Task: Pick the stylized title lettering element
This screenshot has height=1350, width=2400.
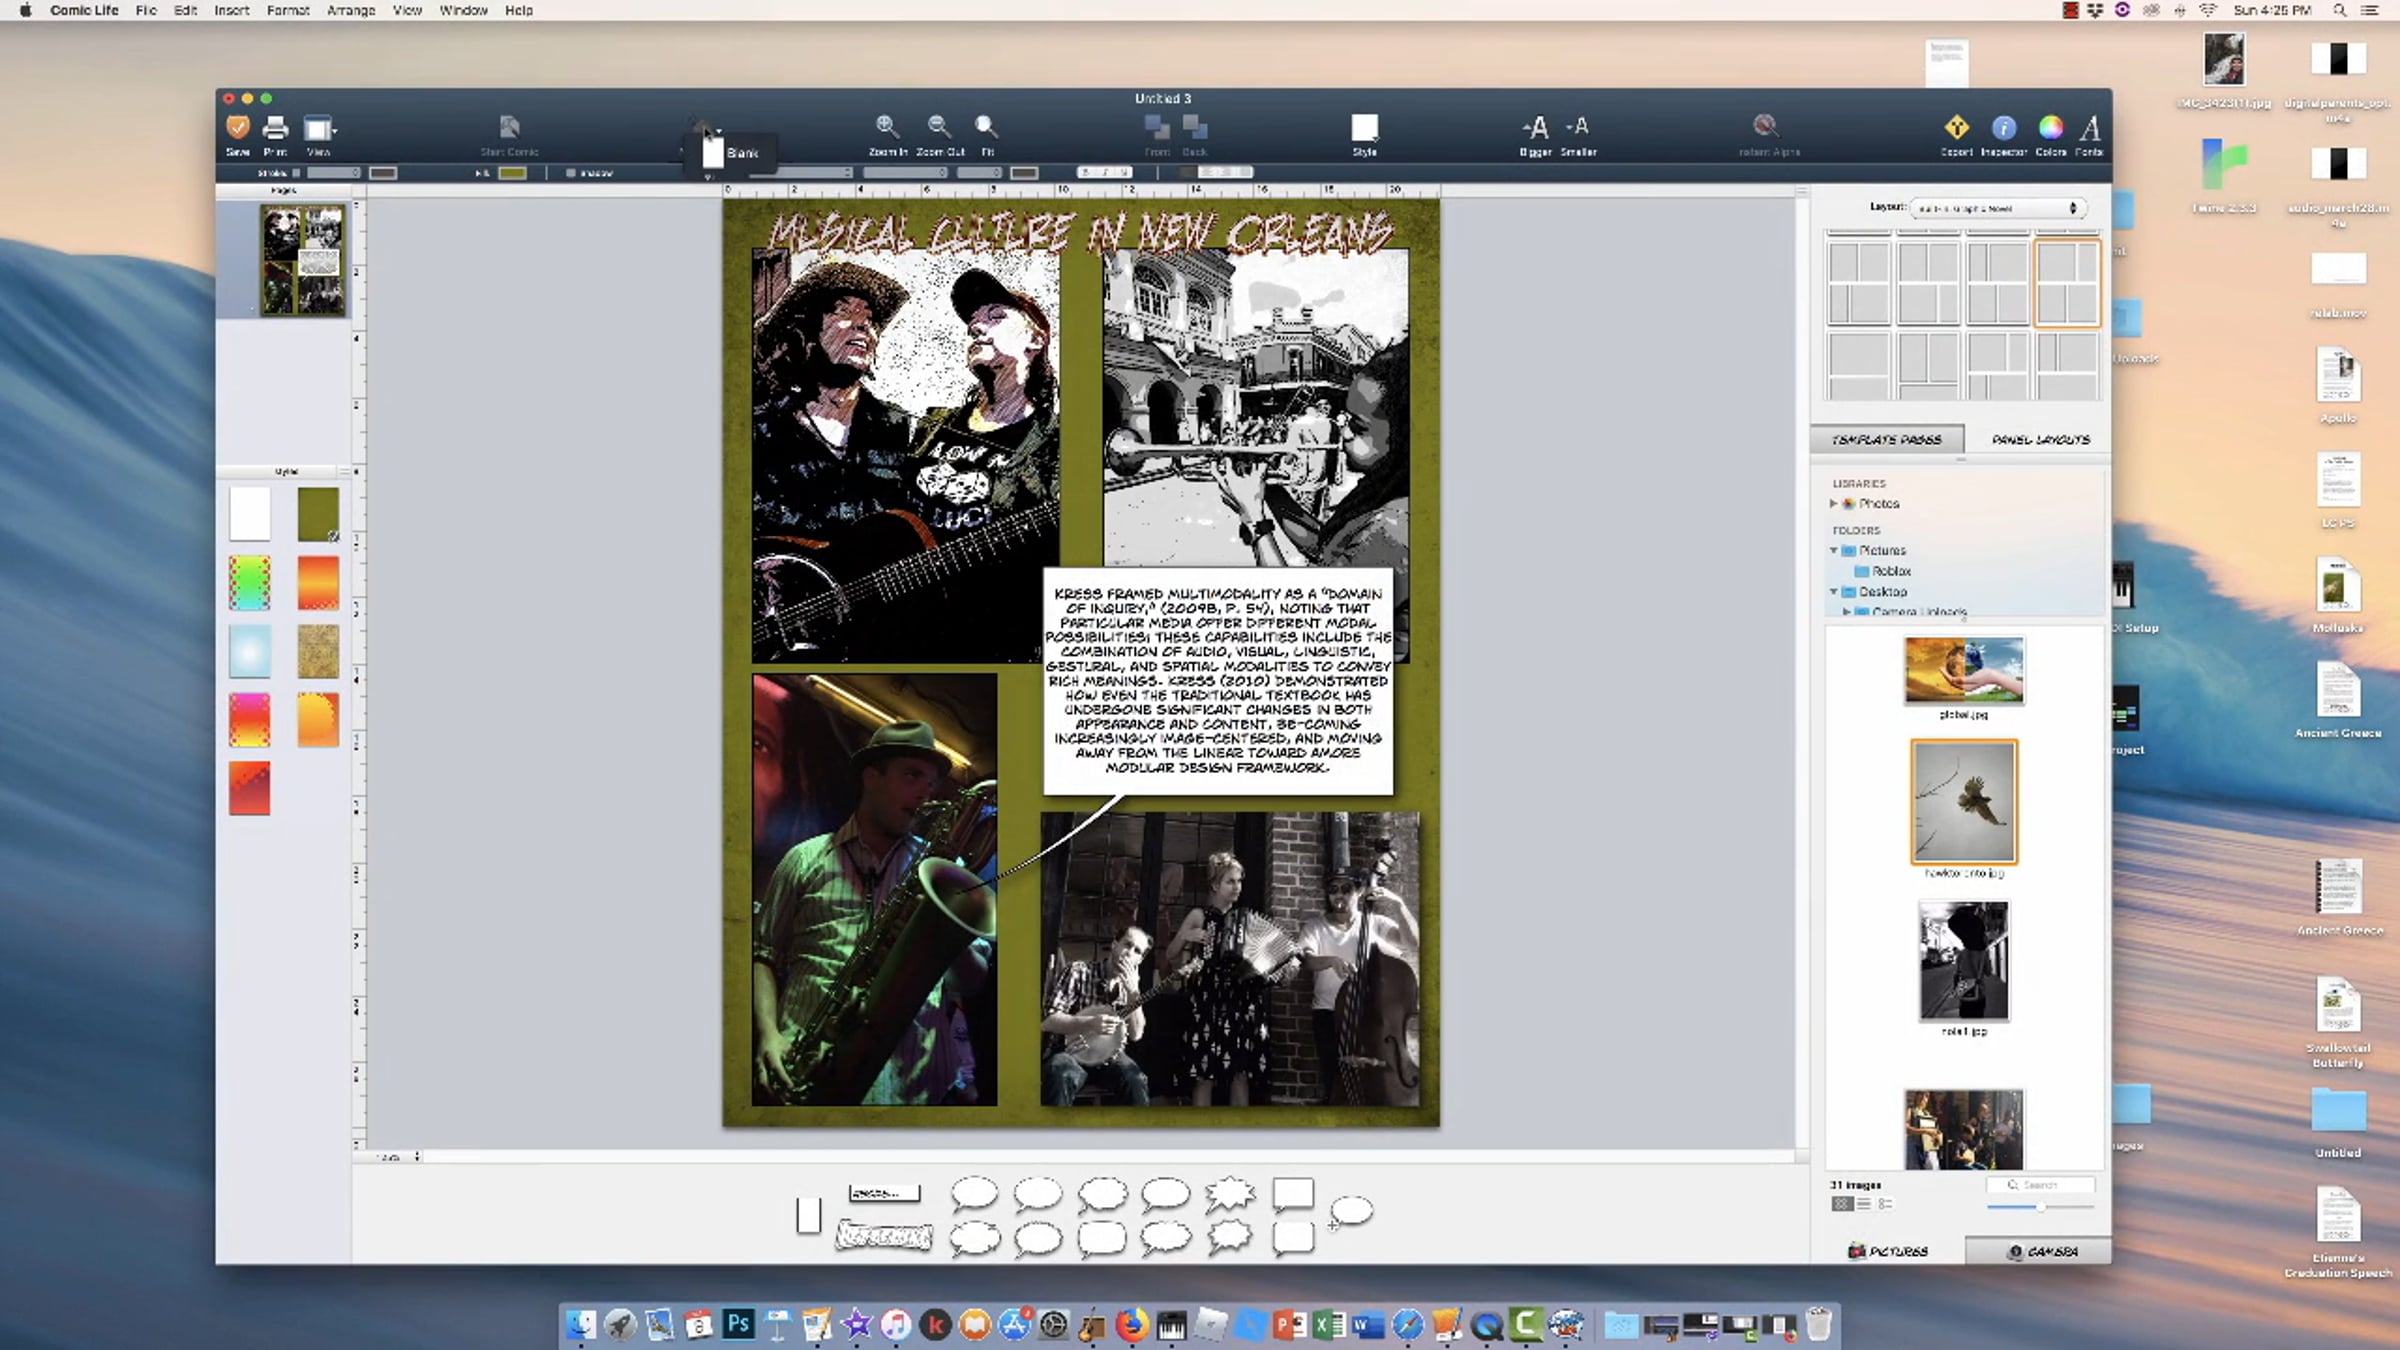Action: (x=884, y=1236)
